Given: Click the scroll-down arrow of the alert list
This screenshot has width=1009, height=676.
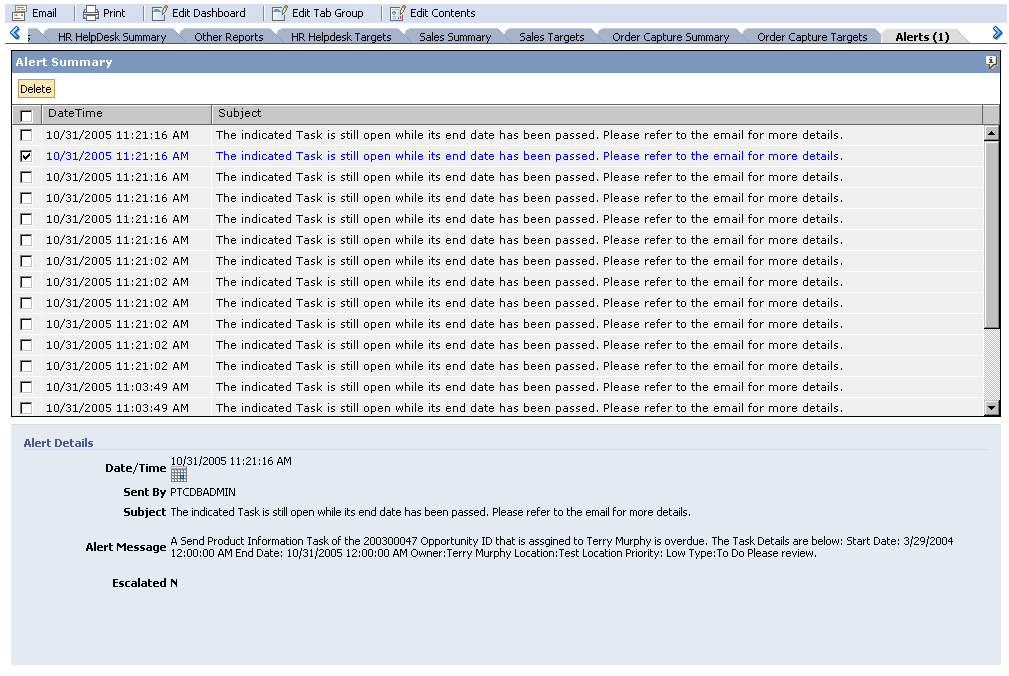Looking at the screenshot, I should [x=992, y=406].
